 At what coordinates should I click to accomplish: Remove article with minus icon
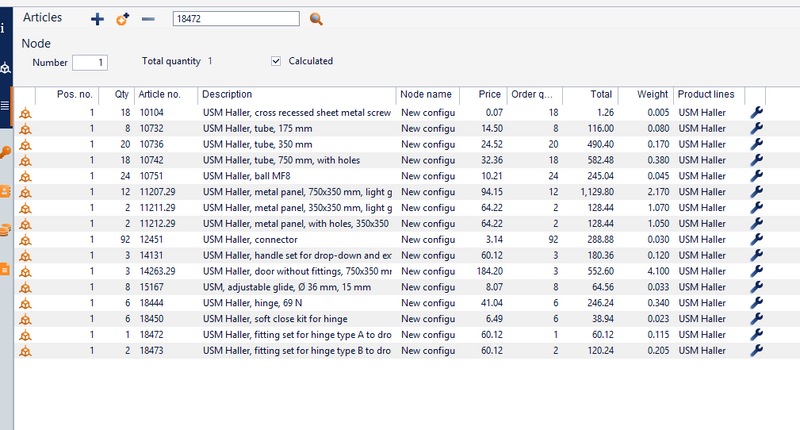148,19
